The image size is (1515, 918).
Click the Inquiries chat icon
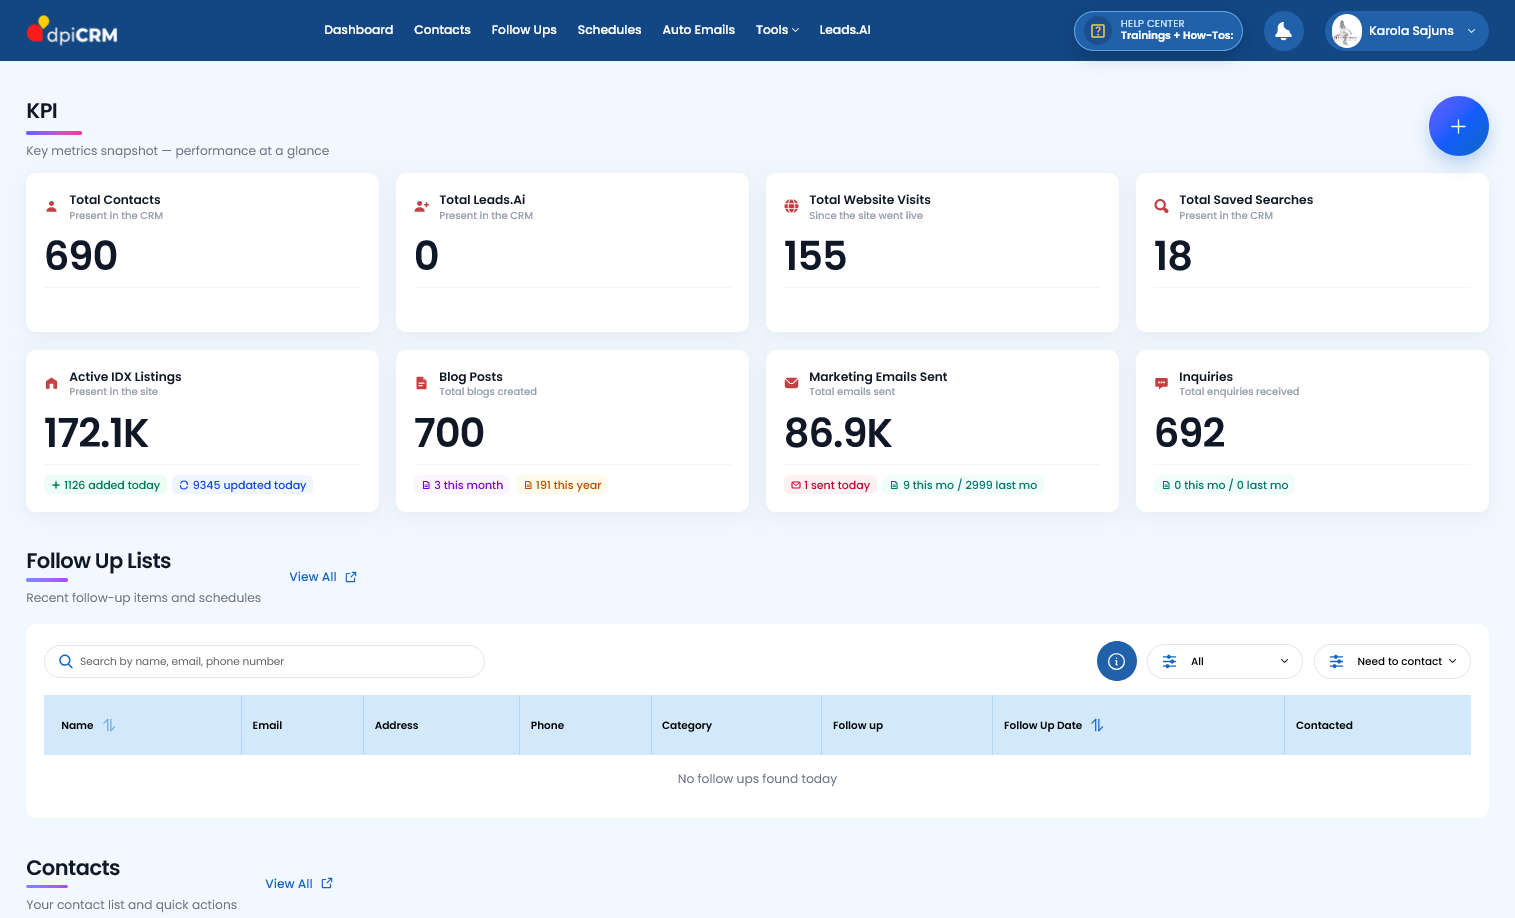click(x=1161, y=383)
